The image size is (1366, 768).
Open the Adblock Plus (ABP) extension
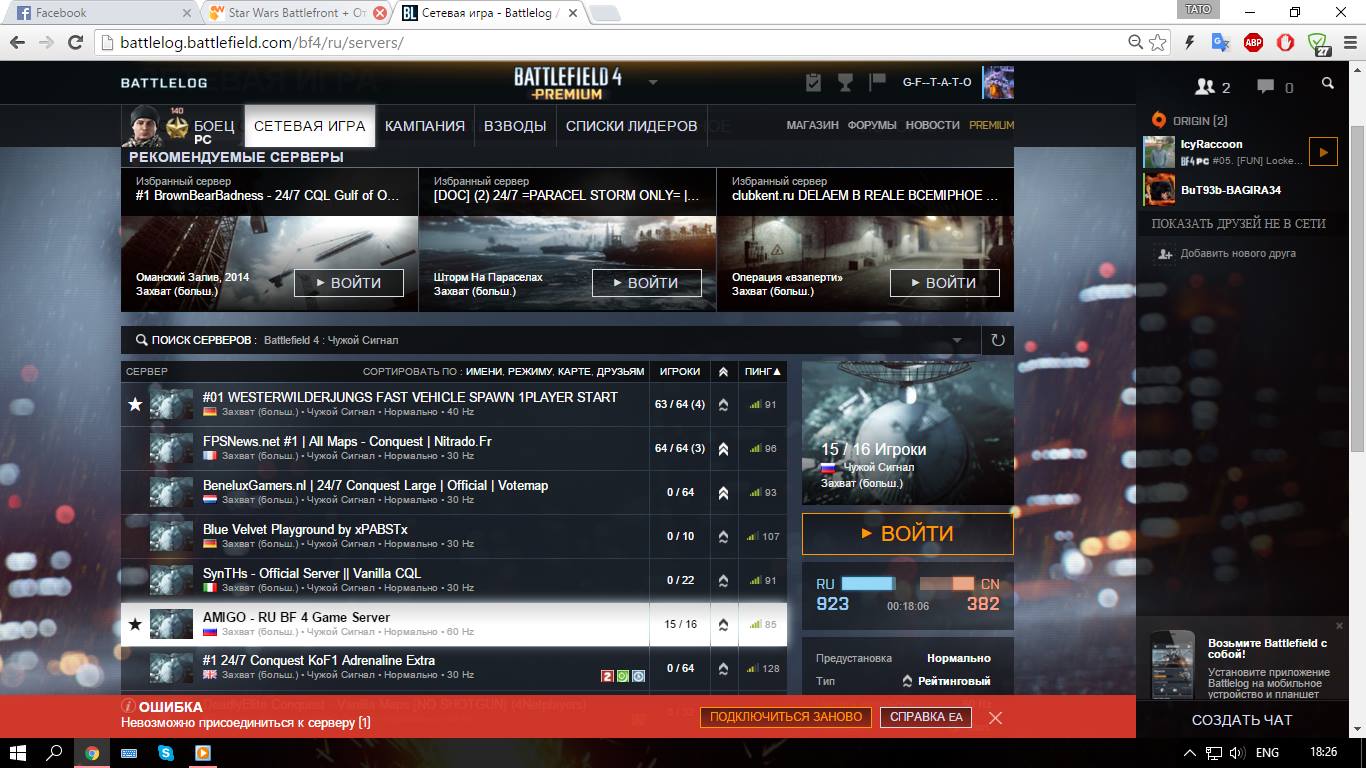pyautogui.click(x=1253, y=42)
